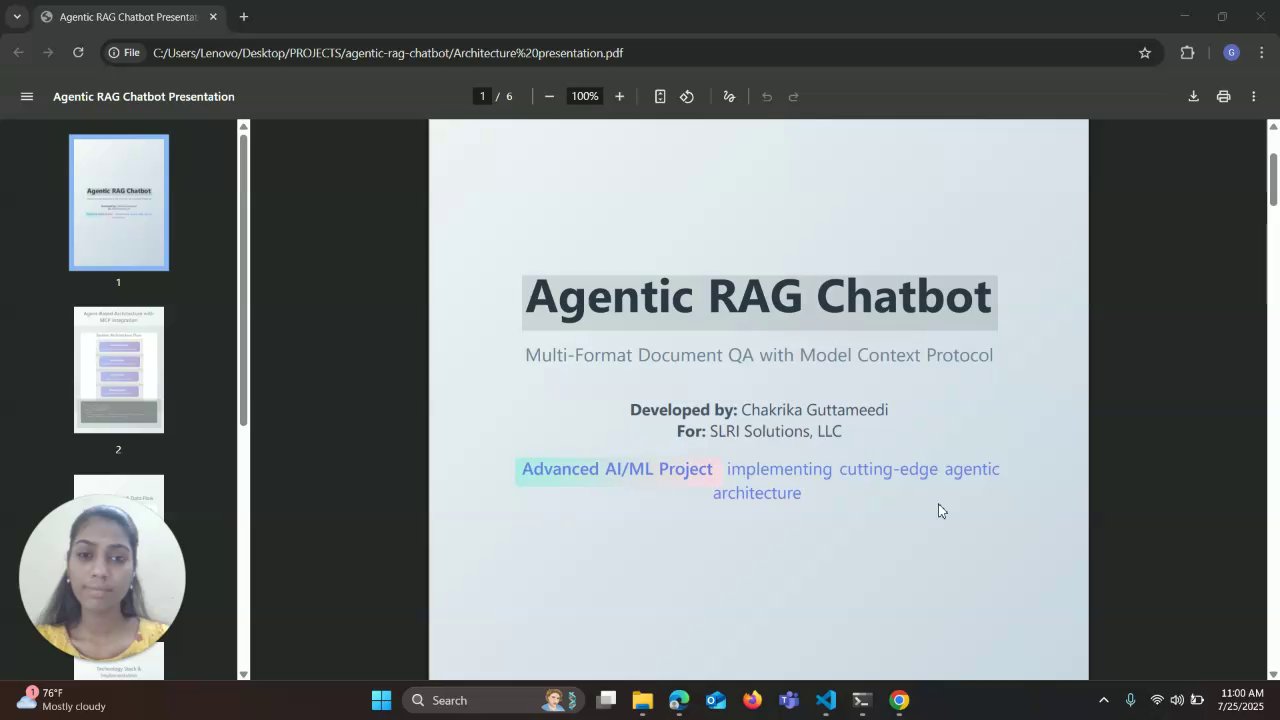
Task: Click the Google Chrome taskbar icon
Action: 899,700
